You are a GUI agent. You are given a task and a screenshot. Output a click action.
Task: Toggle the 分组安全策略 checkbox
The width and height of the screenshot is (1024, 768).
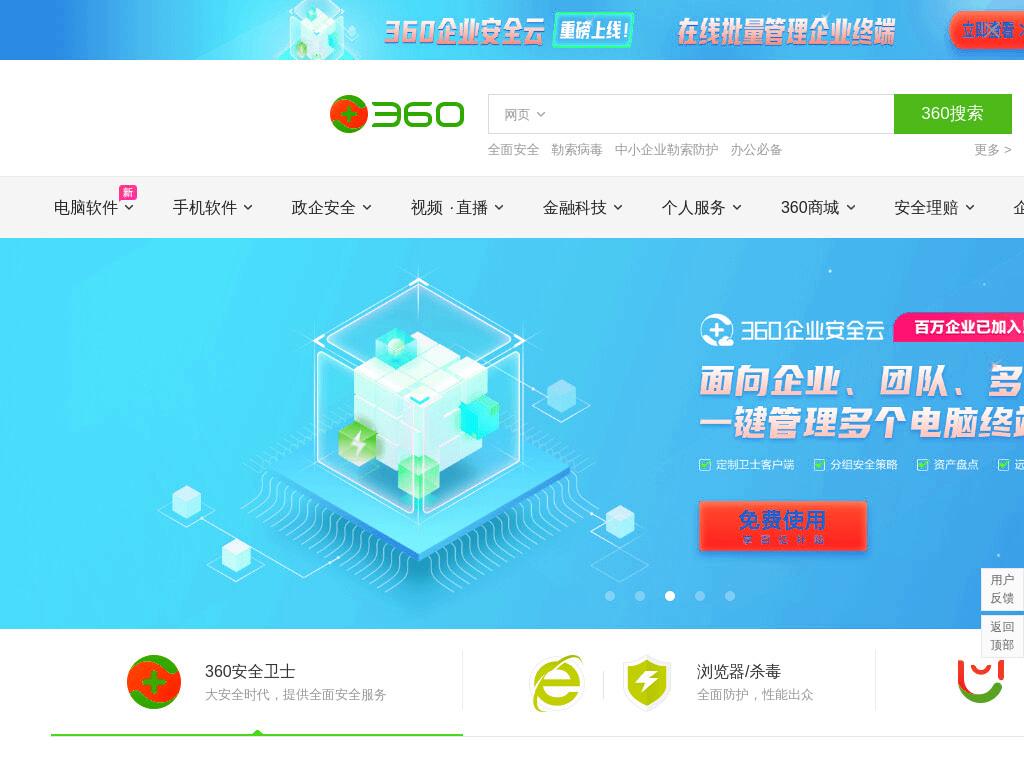[819, 465]
